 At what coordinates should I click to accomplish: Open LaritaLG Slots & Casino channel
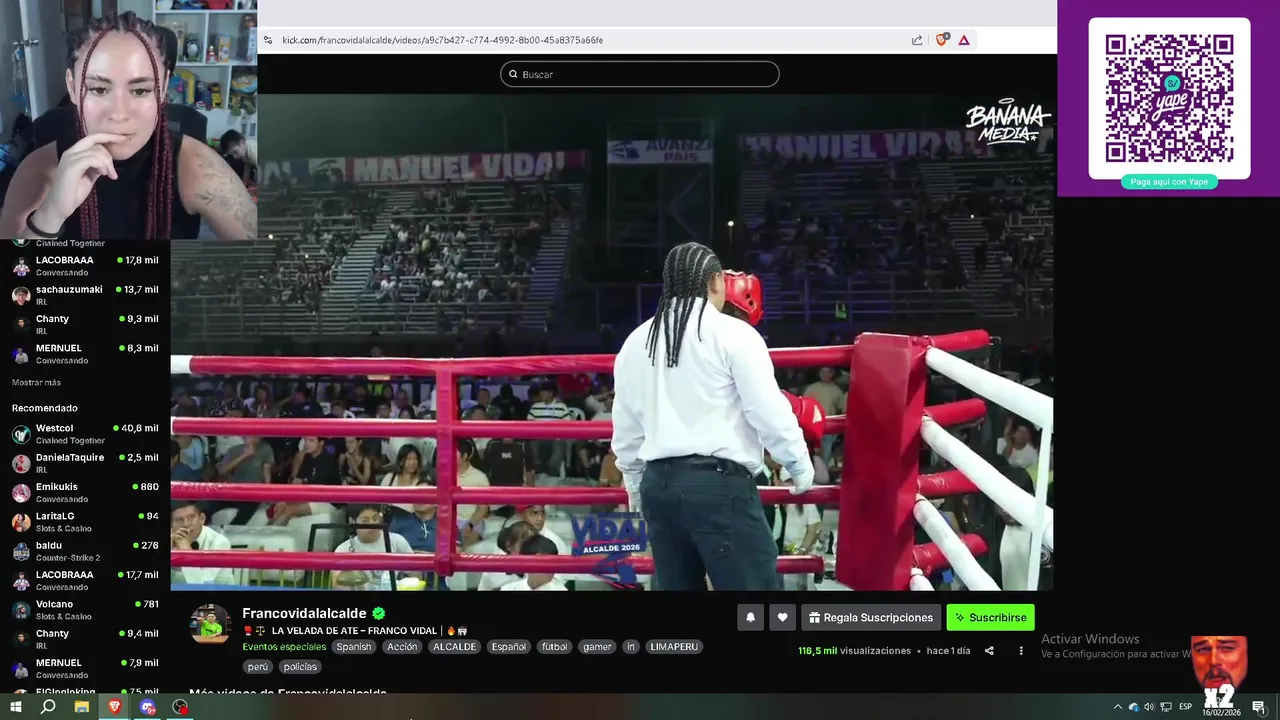tap(85, 522)
